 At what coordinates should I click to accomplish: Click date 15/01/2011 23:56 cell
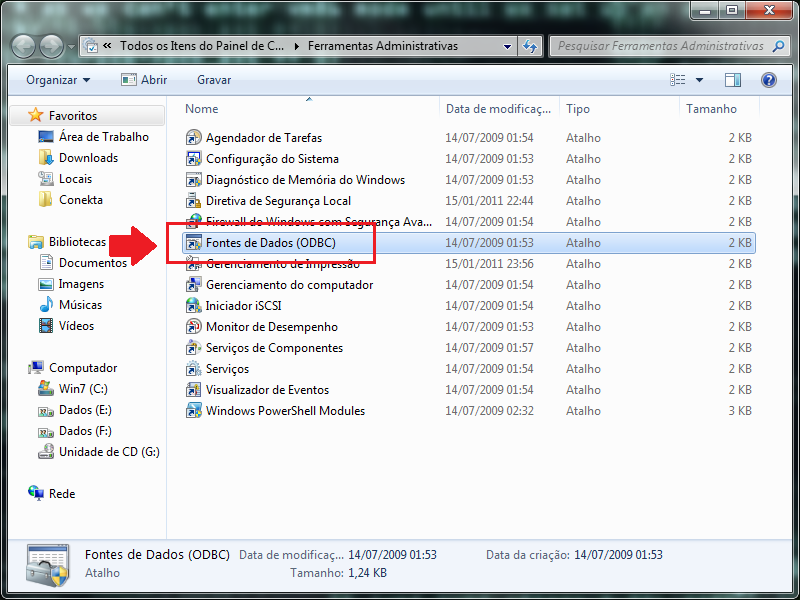489,264
